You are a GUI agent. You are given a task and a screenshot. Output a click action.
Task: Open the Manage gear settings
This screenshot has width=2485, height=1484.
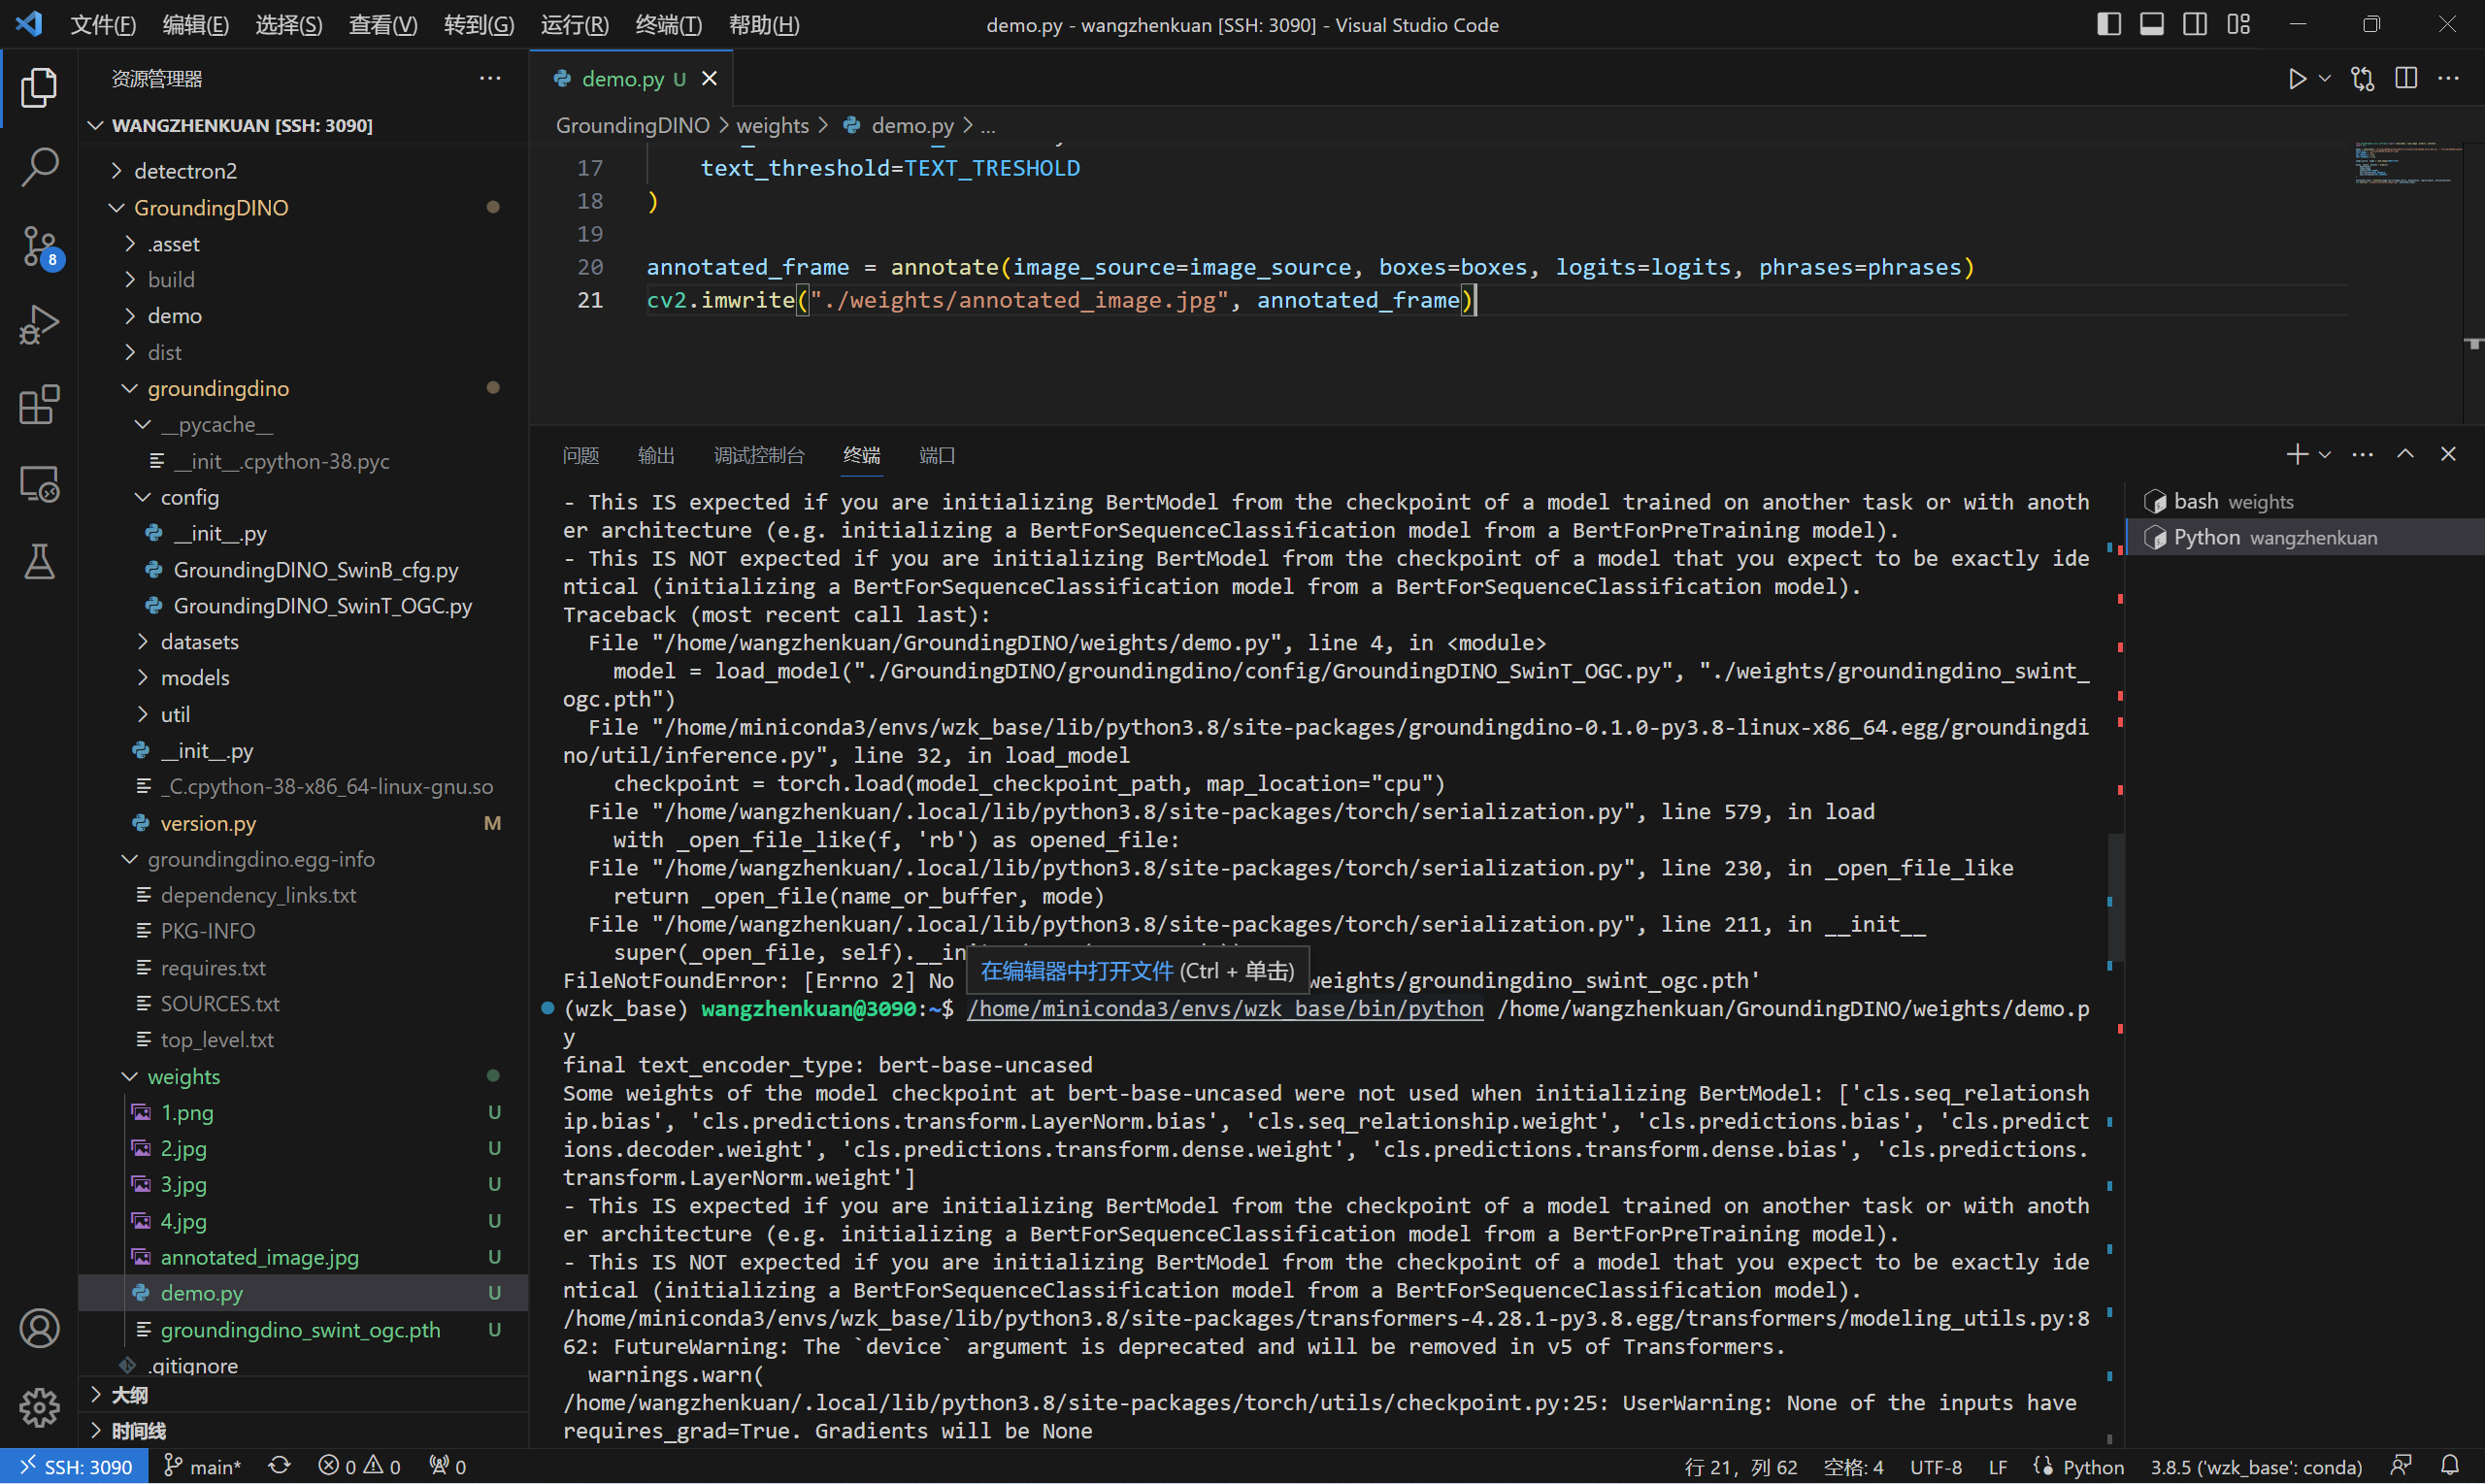pos(39,1407)
